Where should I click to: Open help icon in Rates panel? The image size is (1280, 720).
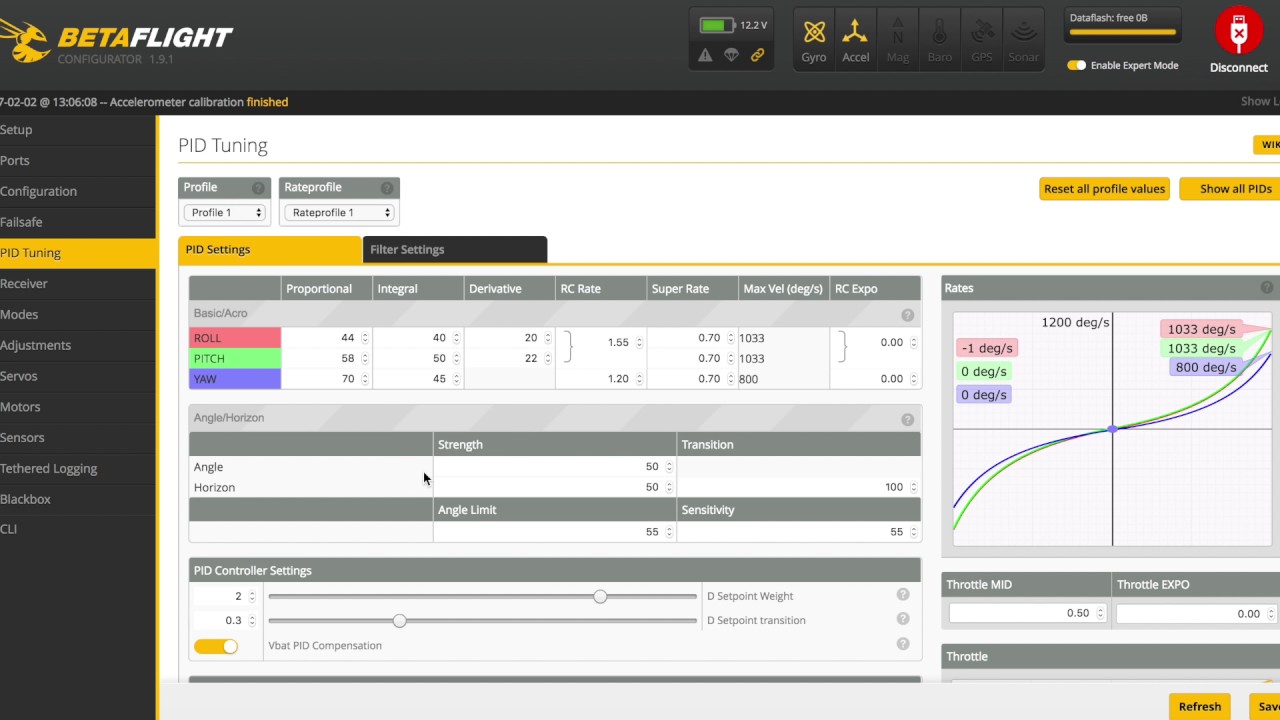coord(1267,288)
